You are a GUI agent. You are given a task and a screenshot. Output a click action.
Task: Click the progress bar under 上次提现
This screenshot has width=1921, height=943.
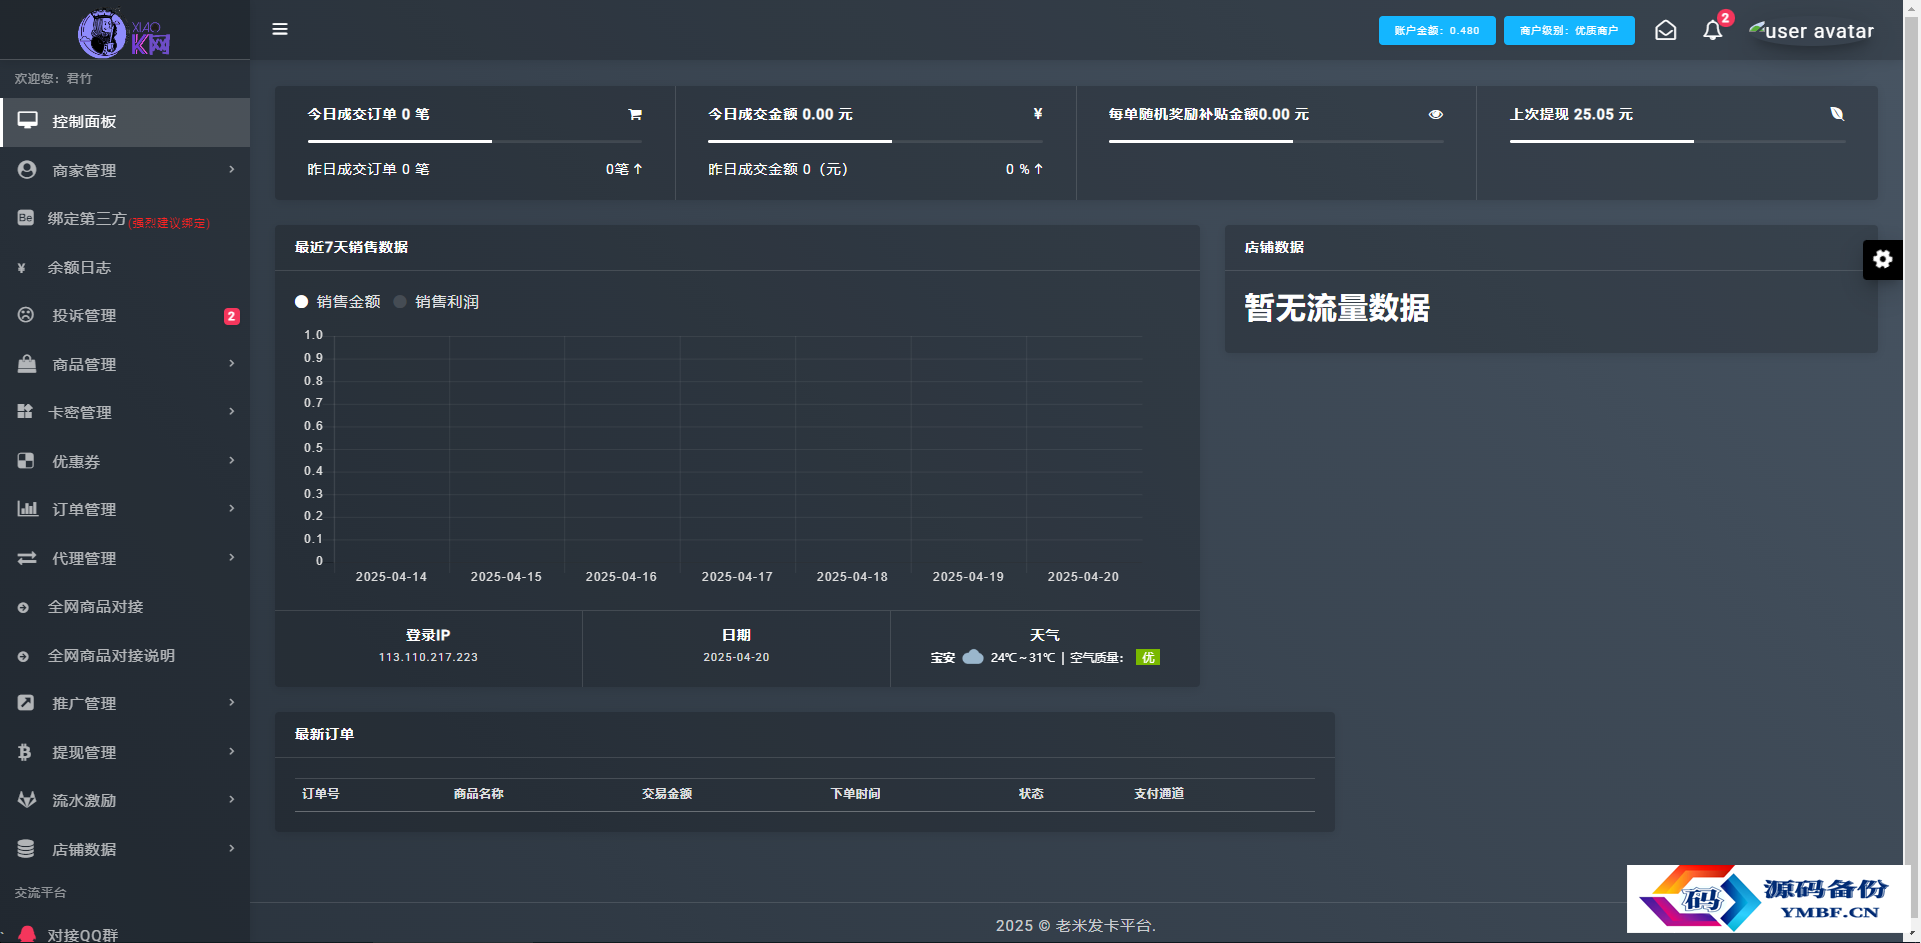pyautogui.click(x=1677, y=141)
